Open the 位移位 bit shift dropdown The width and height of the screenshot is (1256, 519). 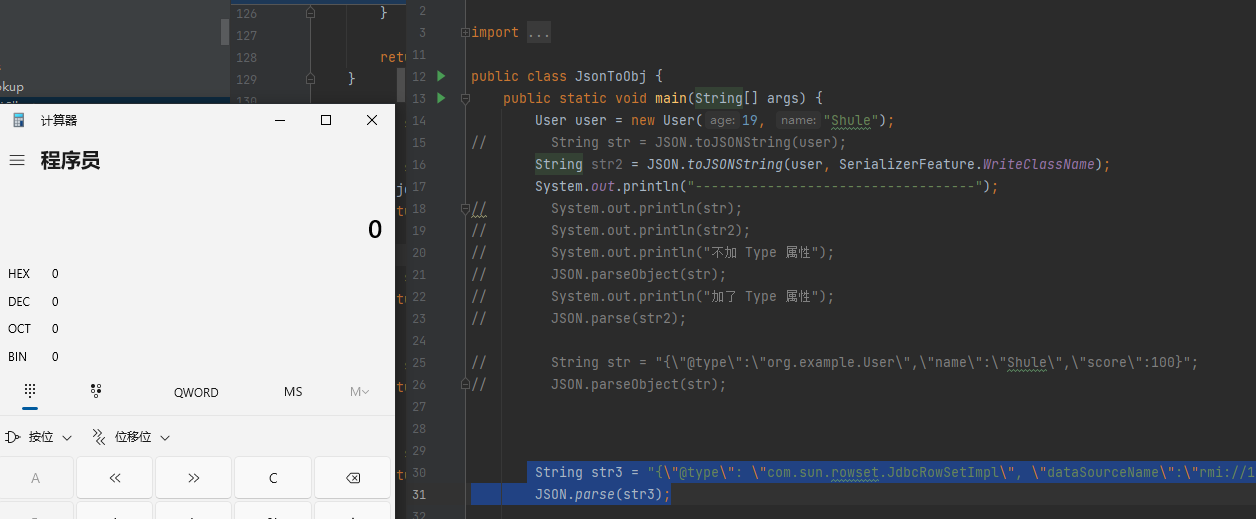tap(130, 437)
